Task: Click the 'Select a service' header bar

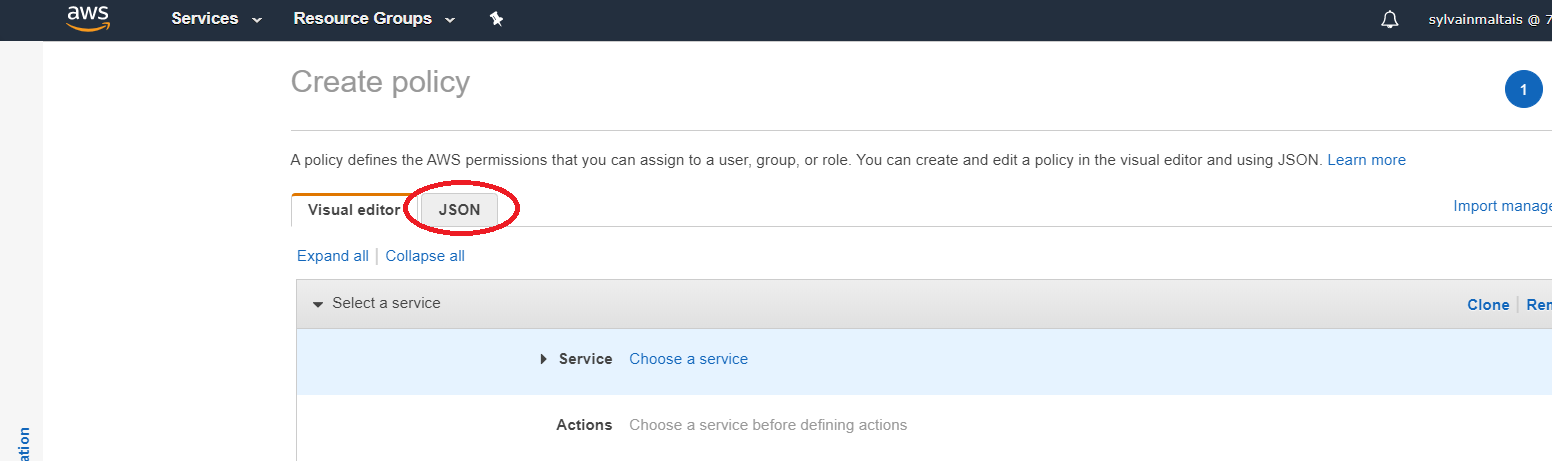Action: pyautogui.click(x=800, y=304)
